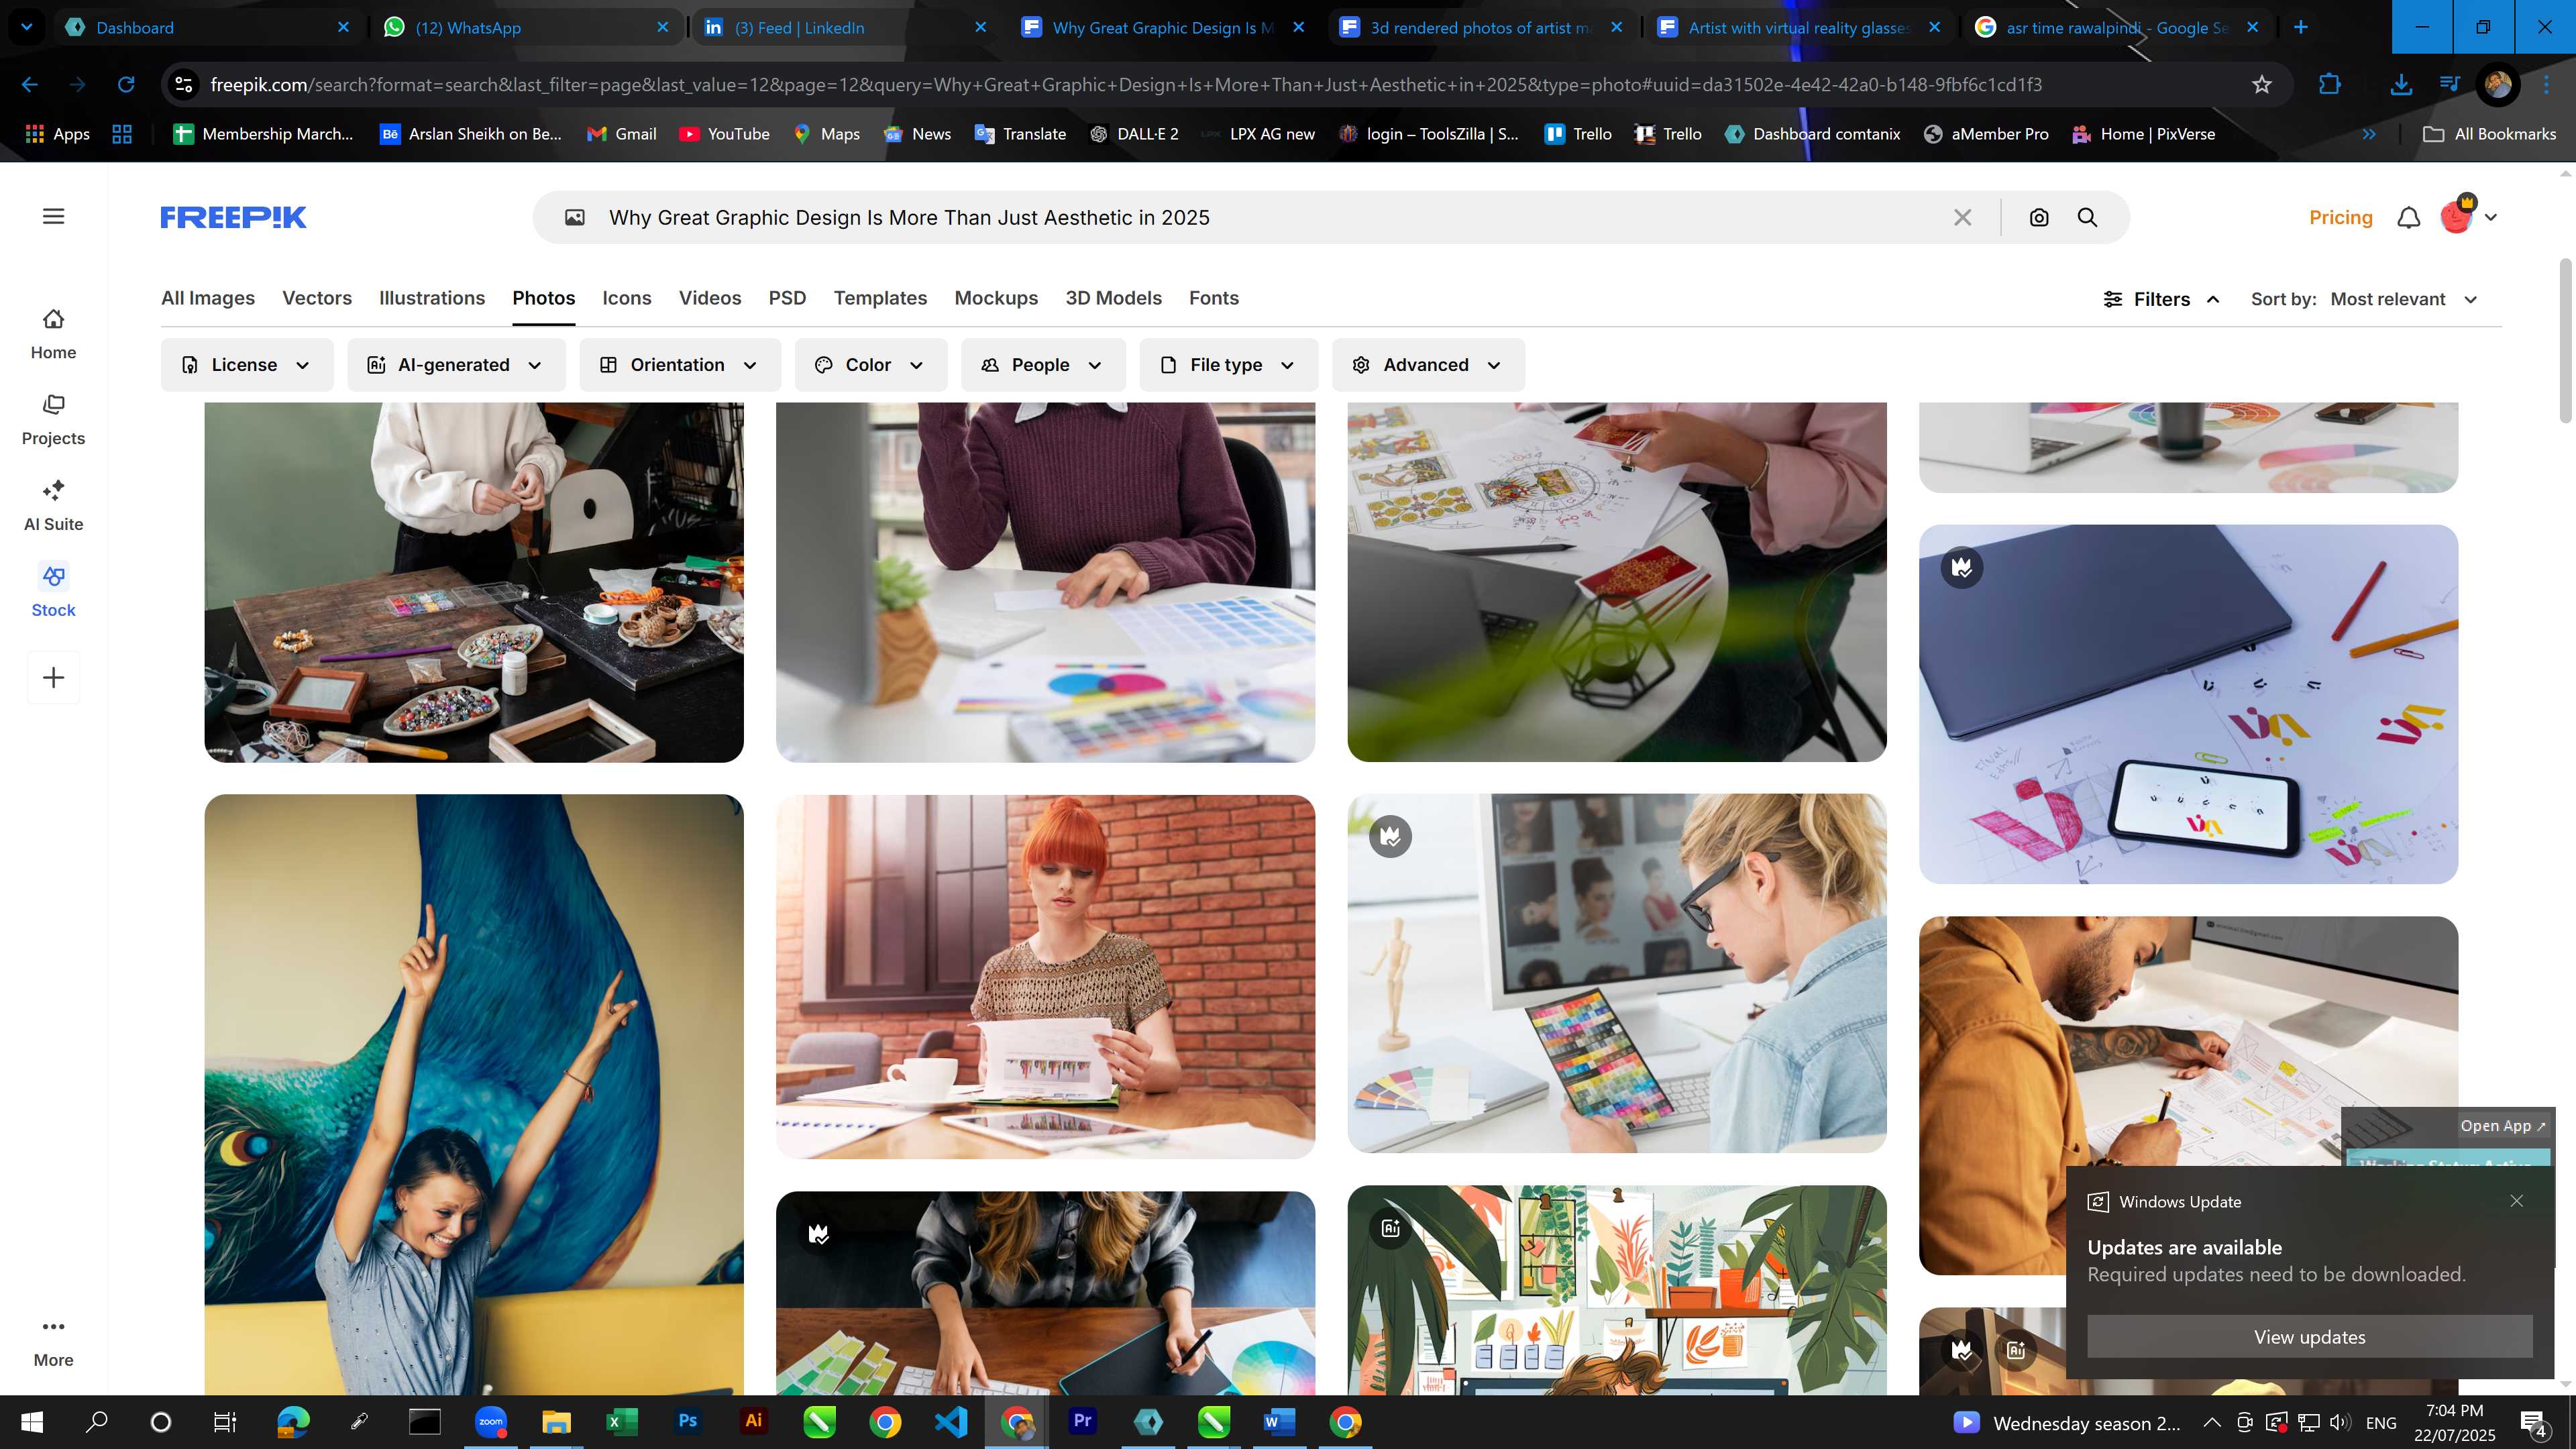Open Illustrator from the taskbar
The width and height of the screenshot is (2576, 1449).
[x=753, y=1421]
